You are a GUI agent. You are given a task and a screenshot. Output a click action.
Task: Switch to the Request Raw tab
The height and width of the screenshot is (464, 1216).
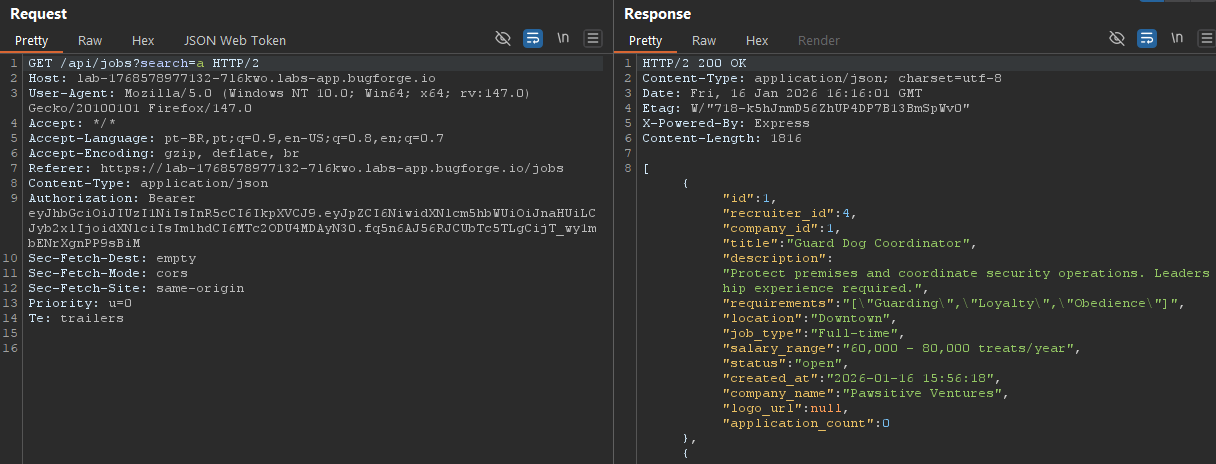(90, 41)
